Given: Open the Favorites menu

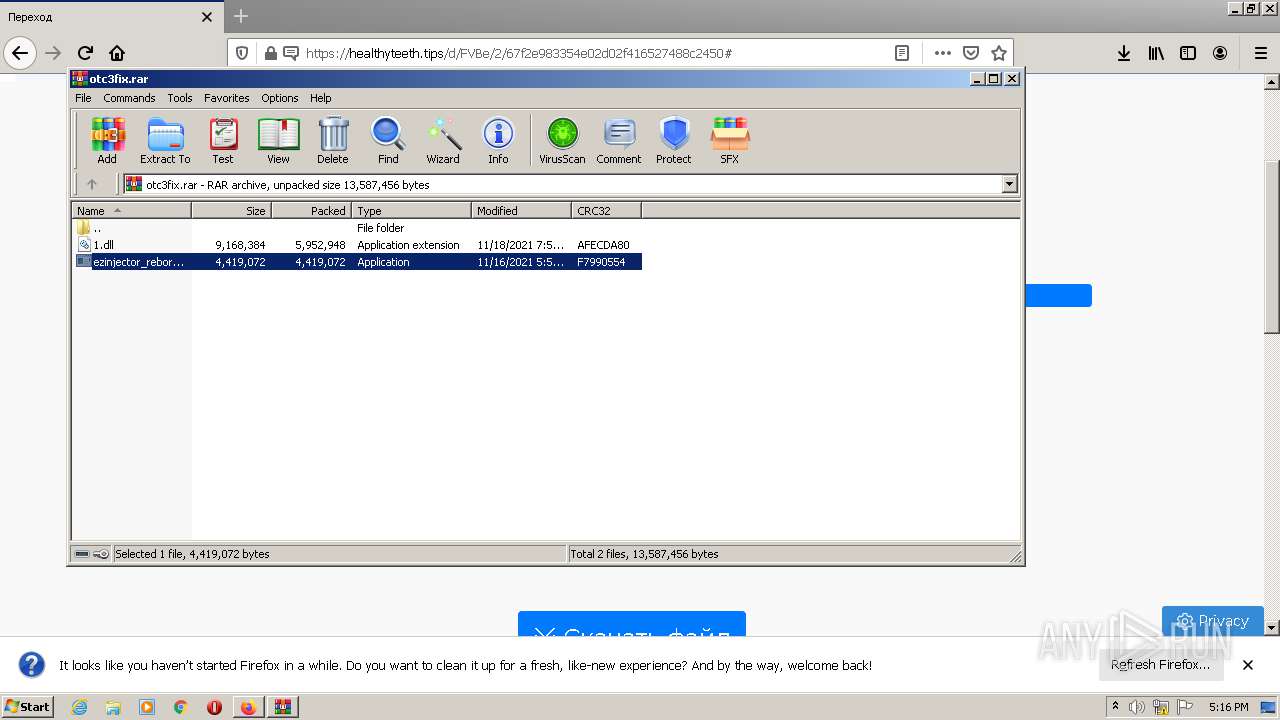Looking at the screenshot, I should pyautogui.click(x=227, y=98).
